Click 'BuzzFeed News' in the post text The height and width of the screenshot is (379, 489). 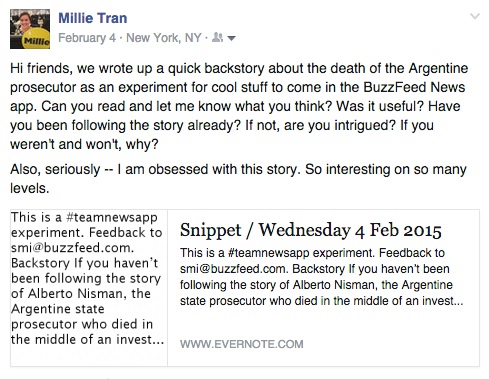tap(414, 87)
